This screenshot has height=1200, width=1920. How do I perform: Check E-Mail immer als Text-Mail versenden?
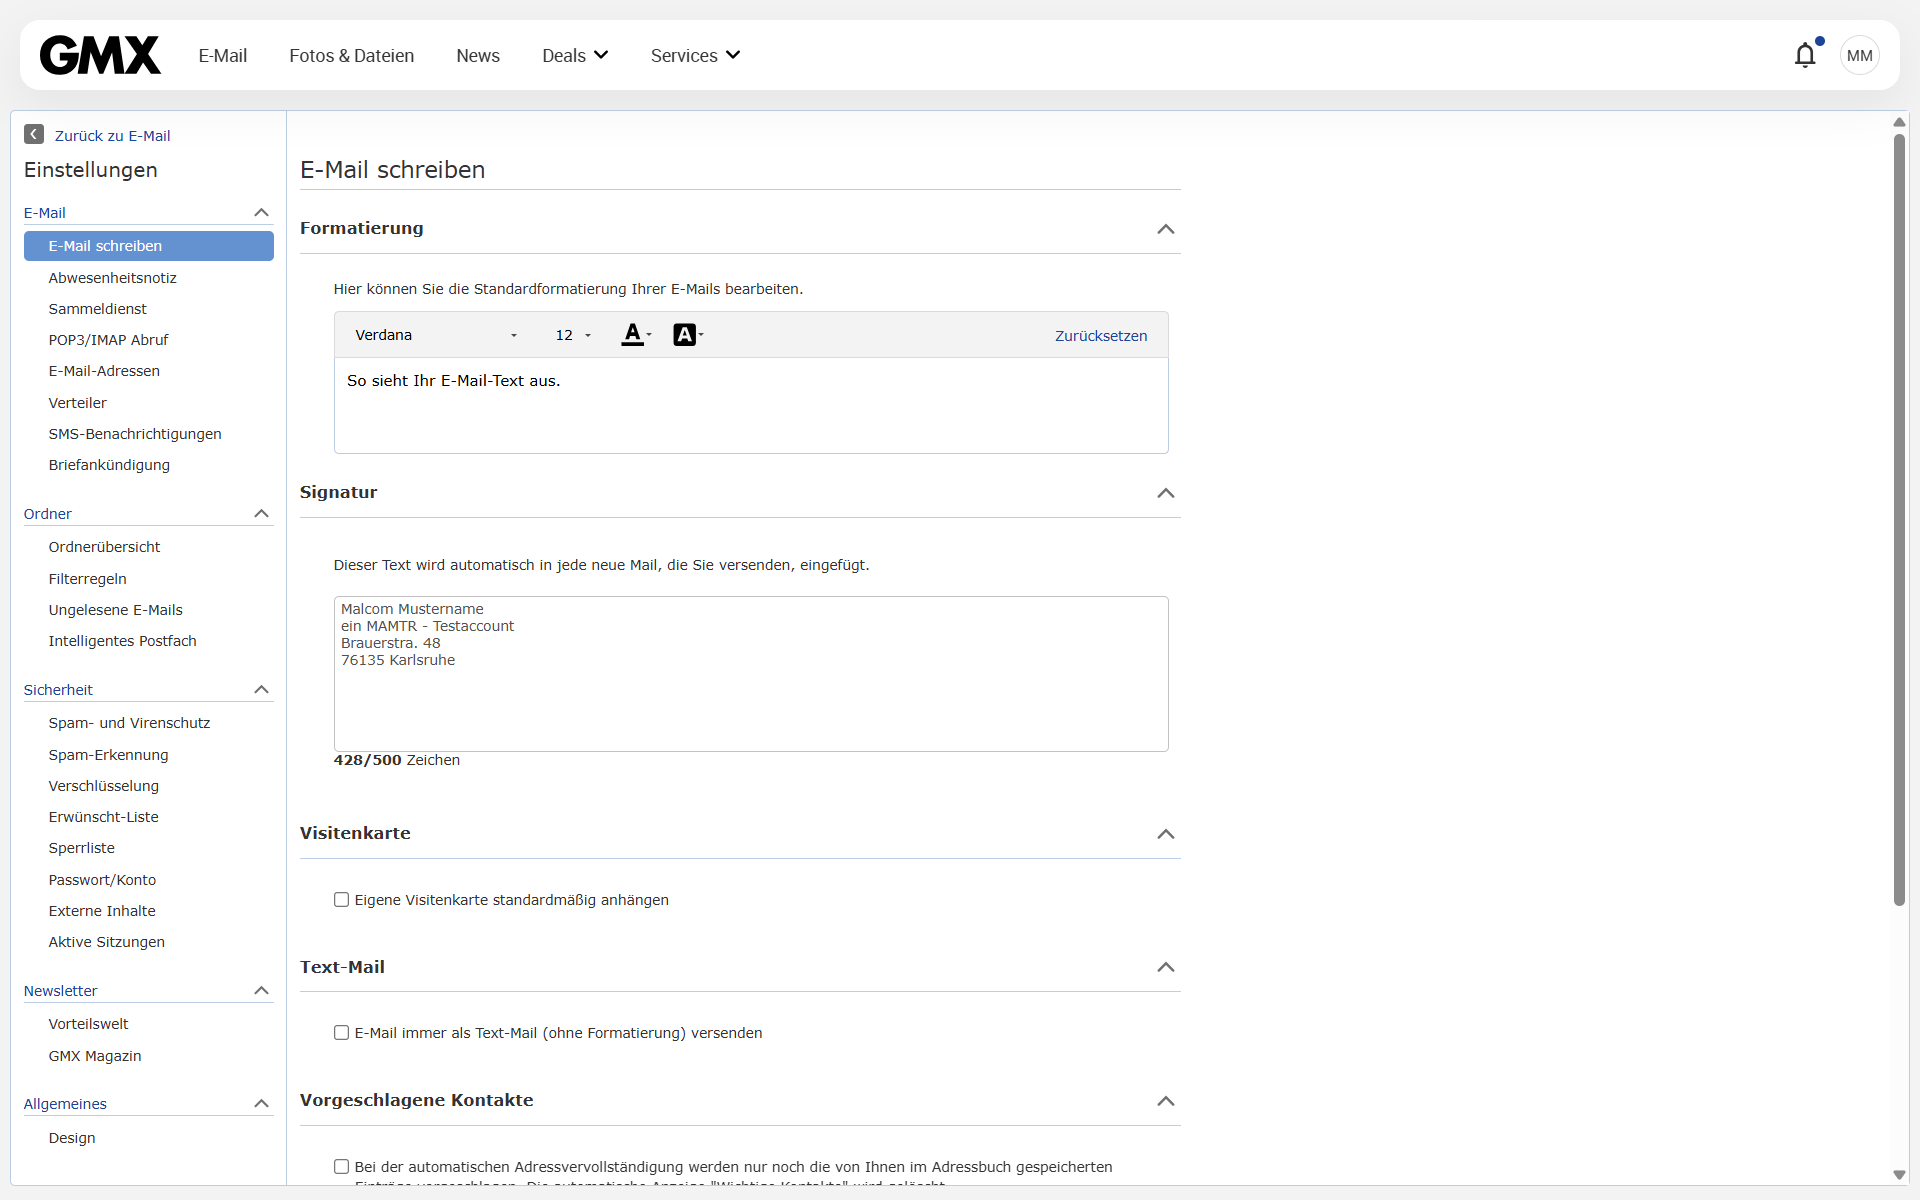(x=342, y=1033)
